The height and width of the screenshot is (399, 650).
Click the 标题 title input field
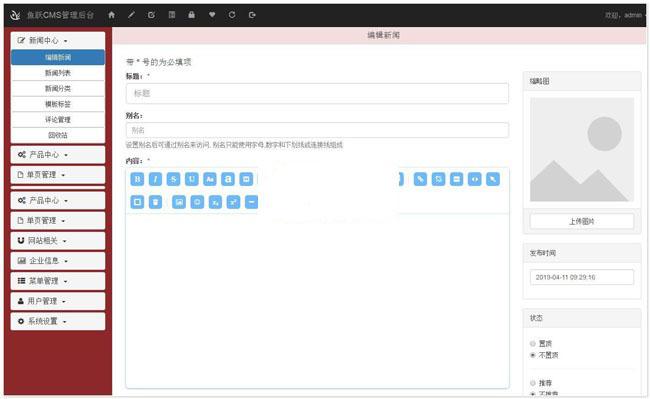coord(317,93)
